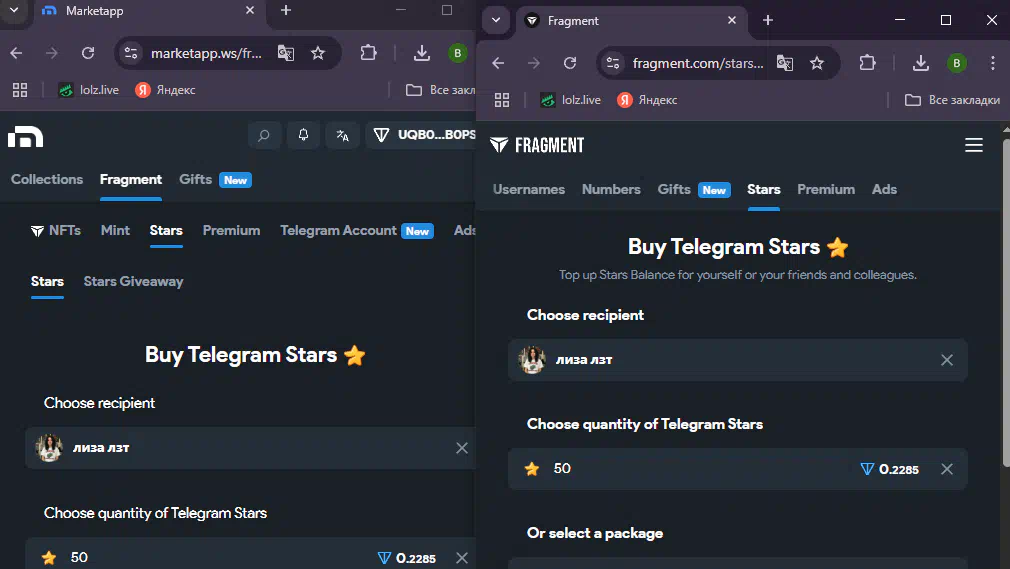
Task: Open Fragment Usernames tab
Action: (529, 189)
